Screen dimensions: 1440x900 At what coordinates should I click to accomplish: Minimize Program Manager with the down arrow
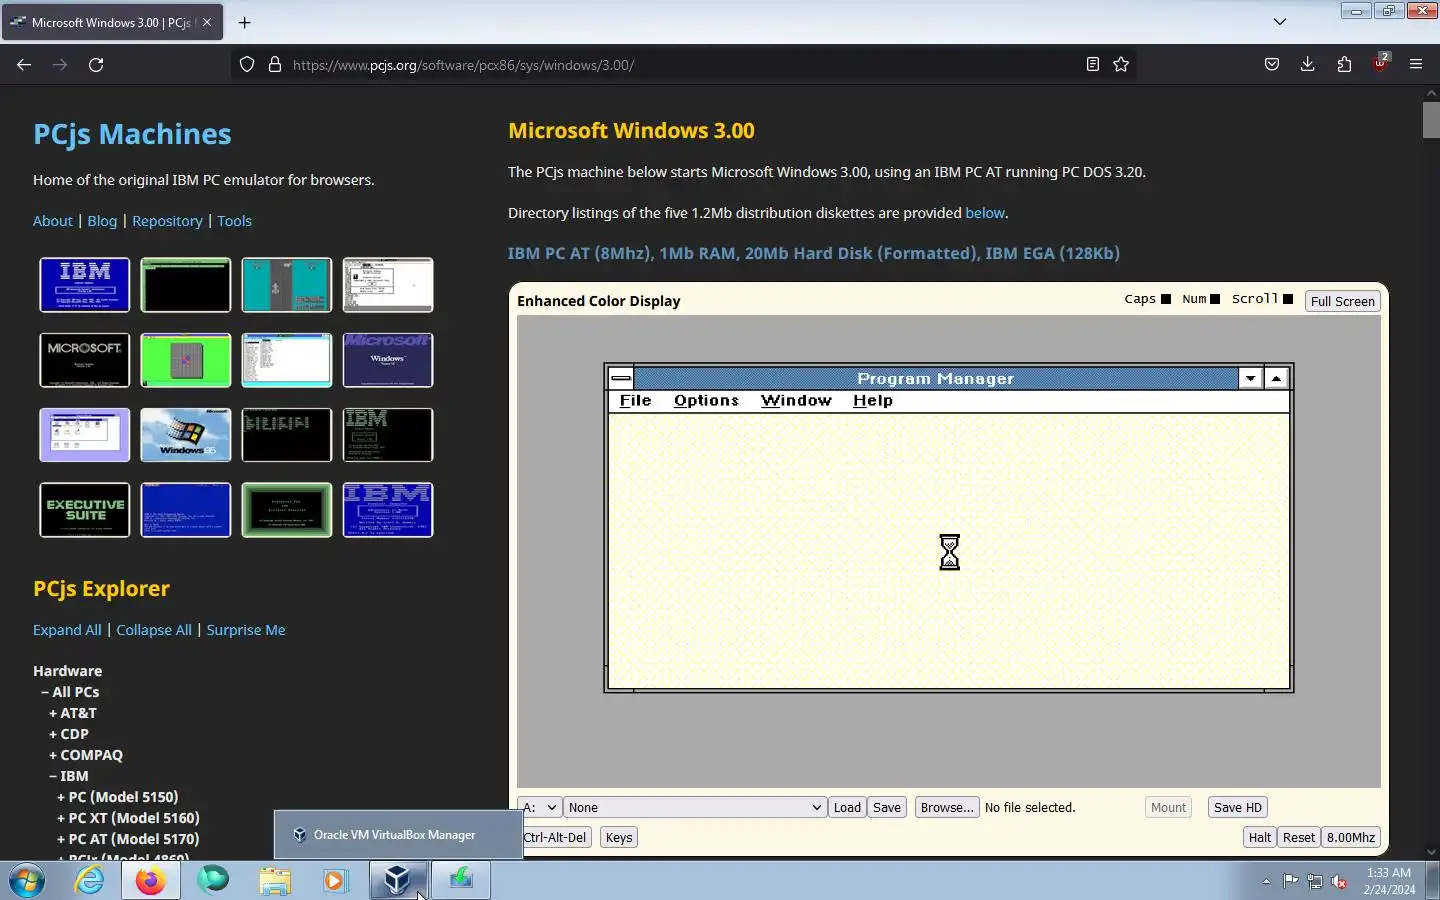coord(1250,378)
